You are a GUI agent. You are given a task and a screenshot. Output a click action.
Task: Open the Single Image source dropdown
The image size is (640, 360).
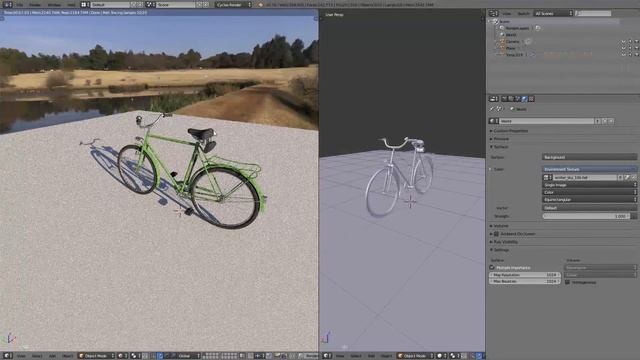click(590, 185)
